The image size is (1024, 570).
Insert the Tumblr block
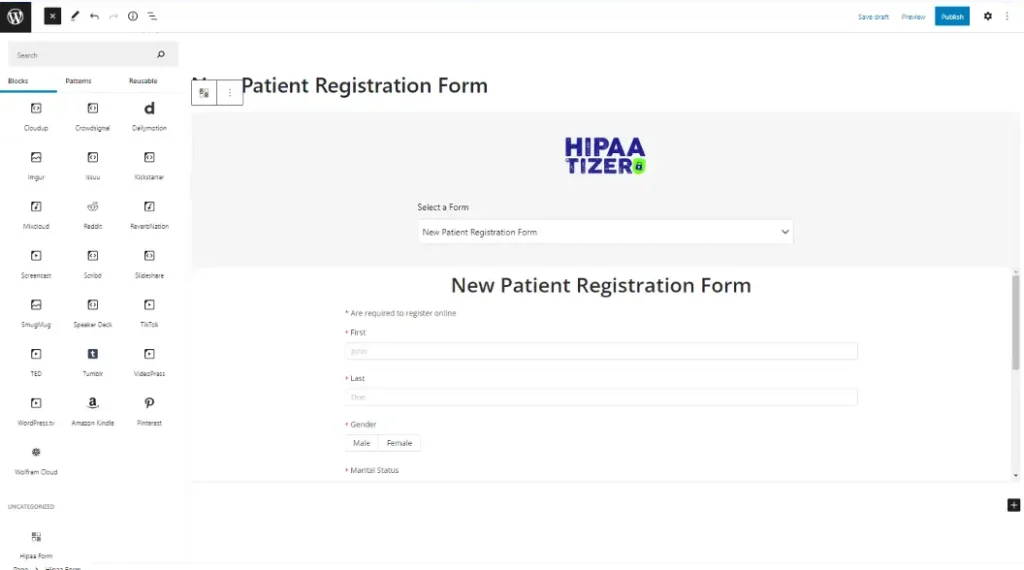coord(93,358)
